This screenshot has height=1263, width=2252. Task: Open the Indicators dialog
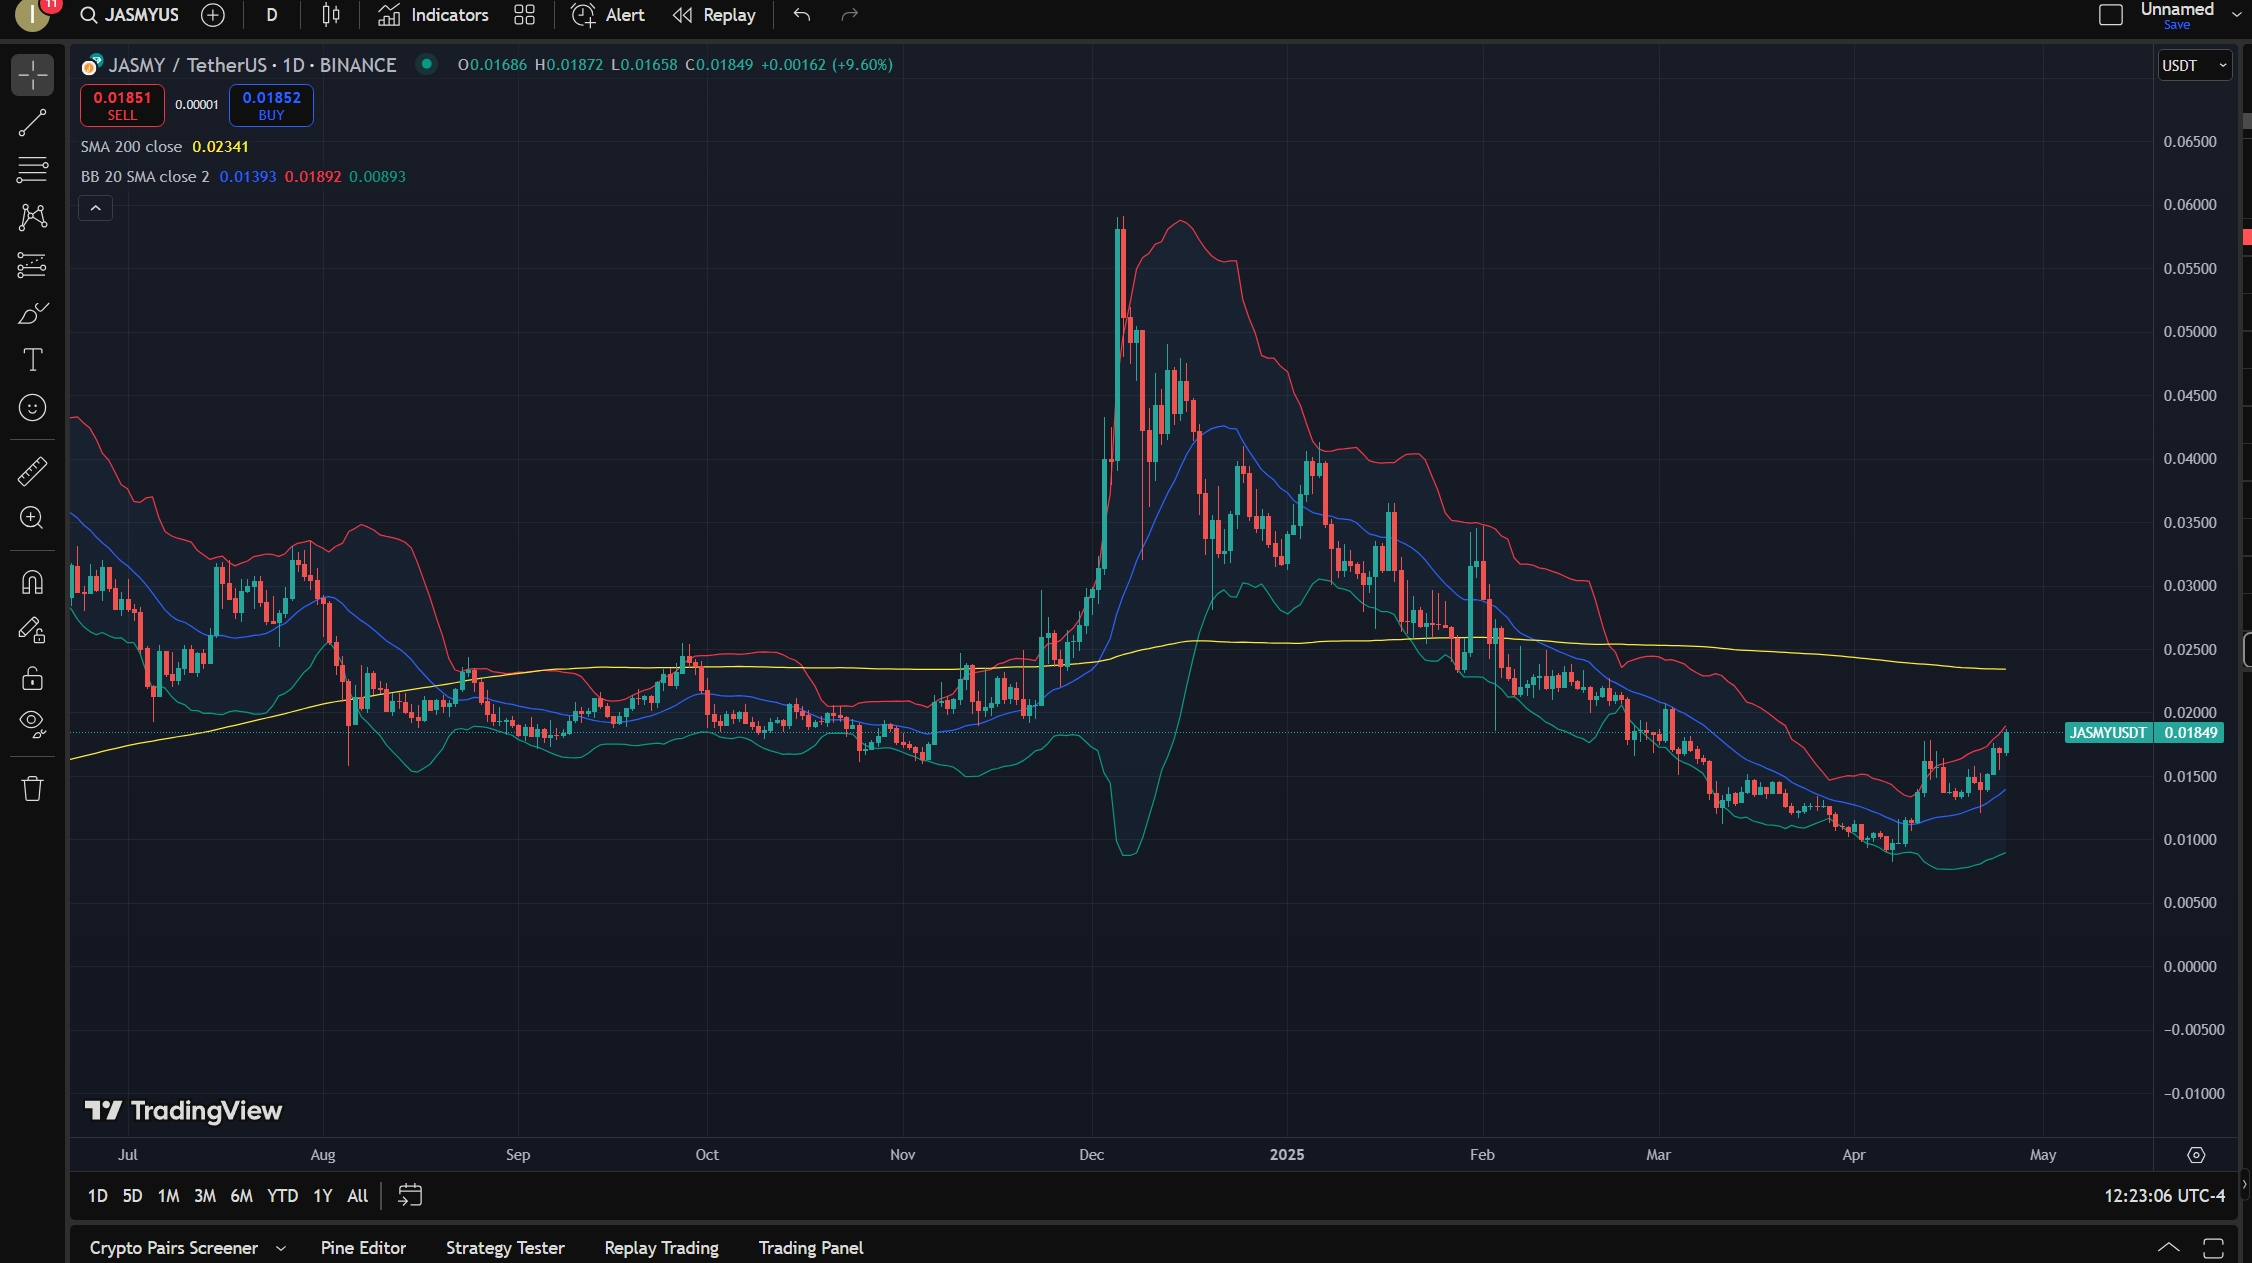[433, 15]
